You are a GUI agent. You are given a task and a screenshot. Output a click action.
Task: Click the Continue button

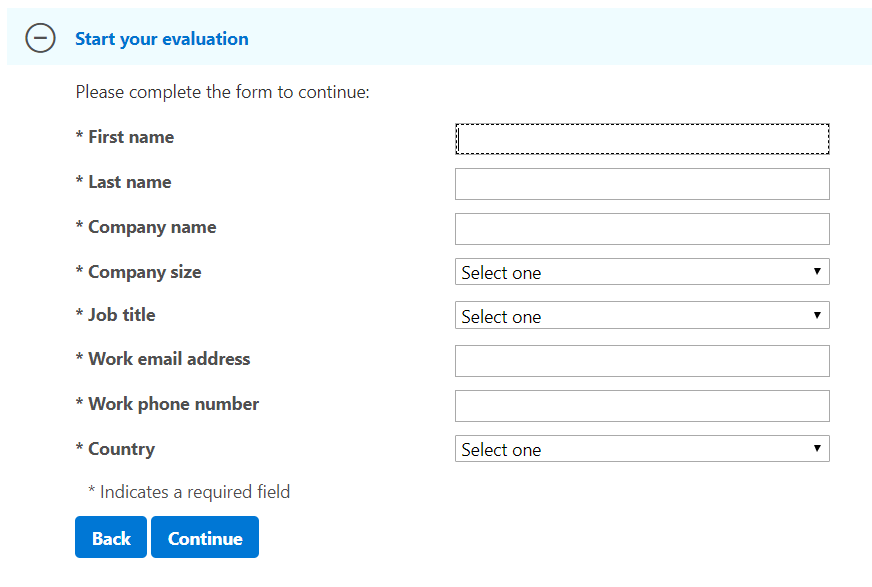click(205, 538)
